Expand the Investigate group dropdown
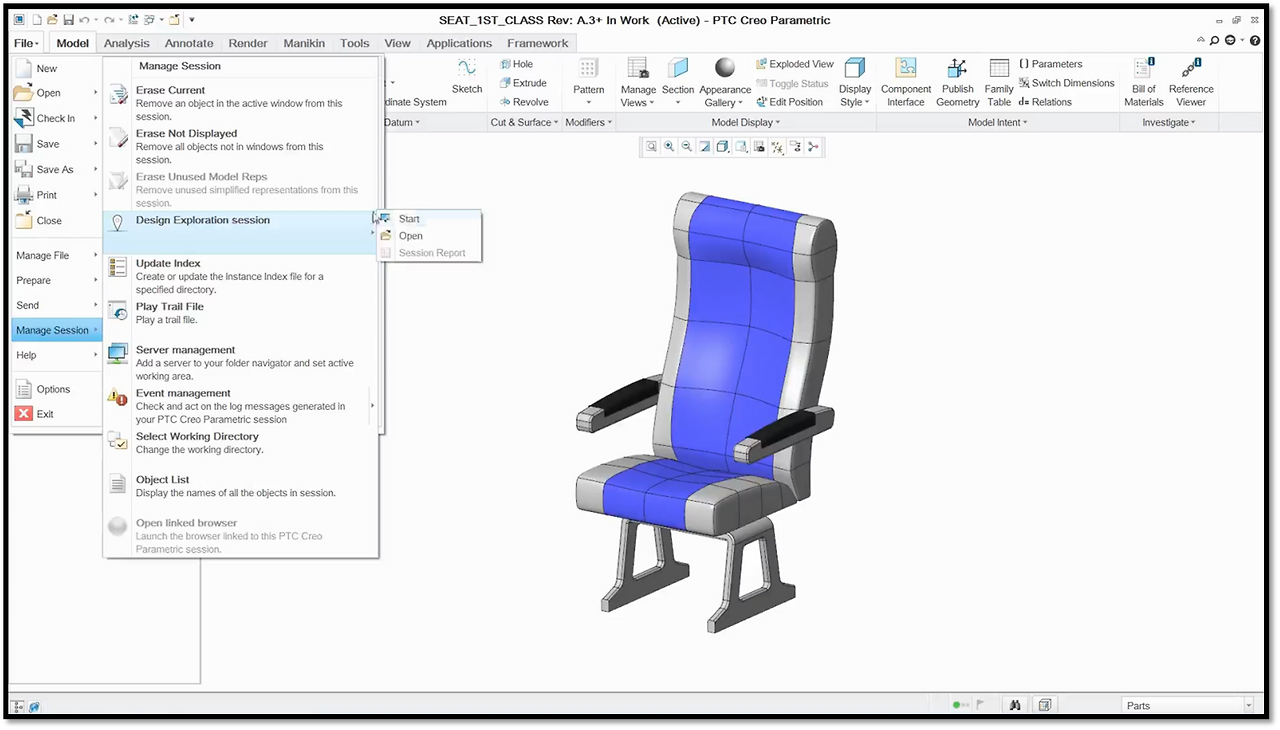Viewport: 1280px width, 730px height. 1170,123
